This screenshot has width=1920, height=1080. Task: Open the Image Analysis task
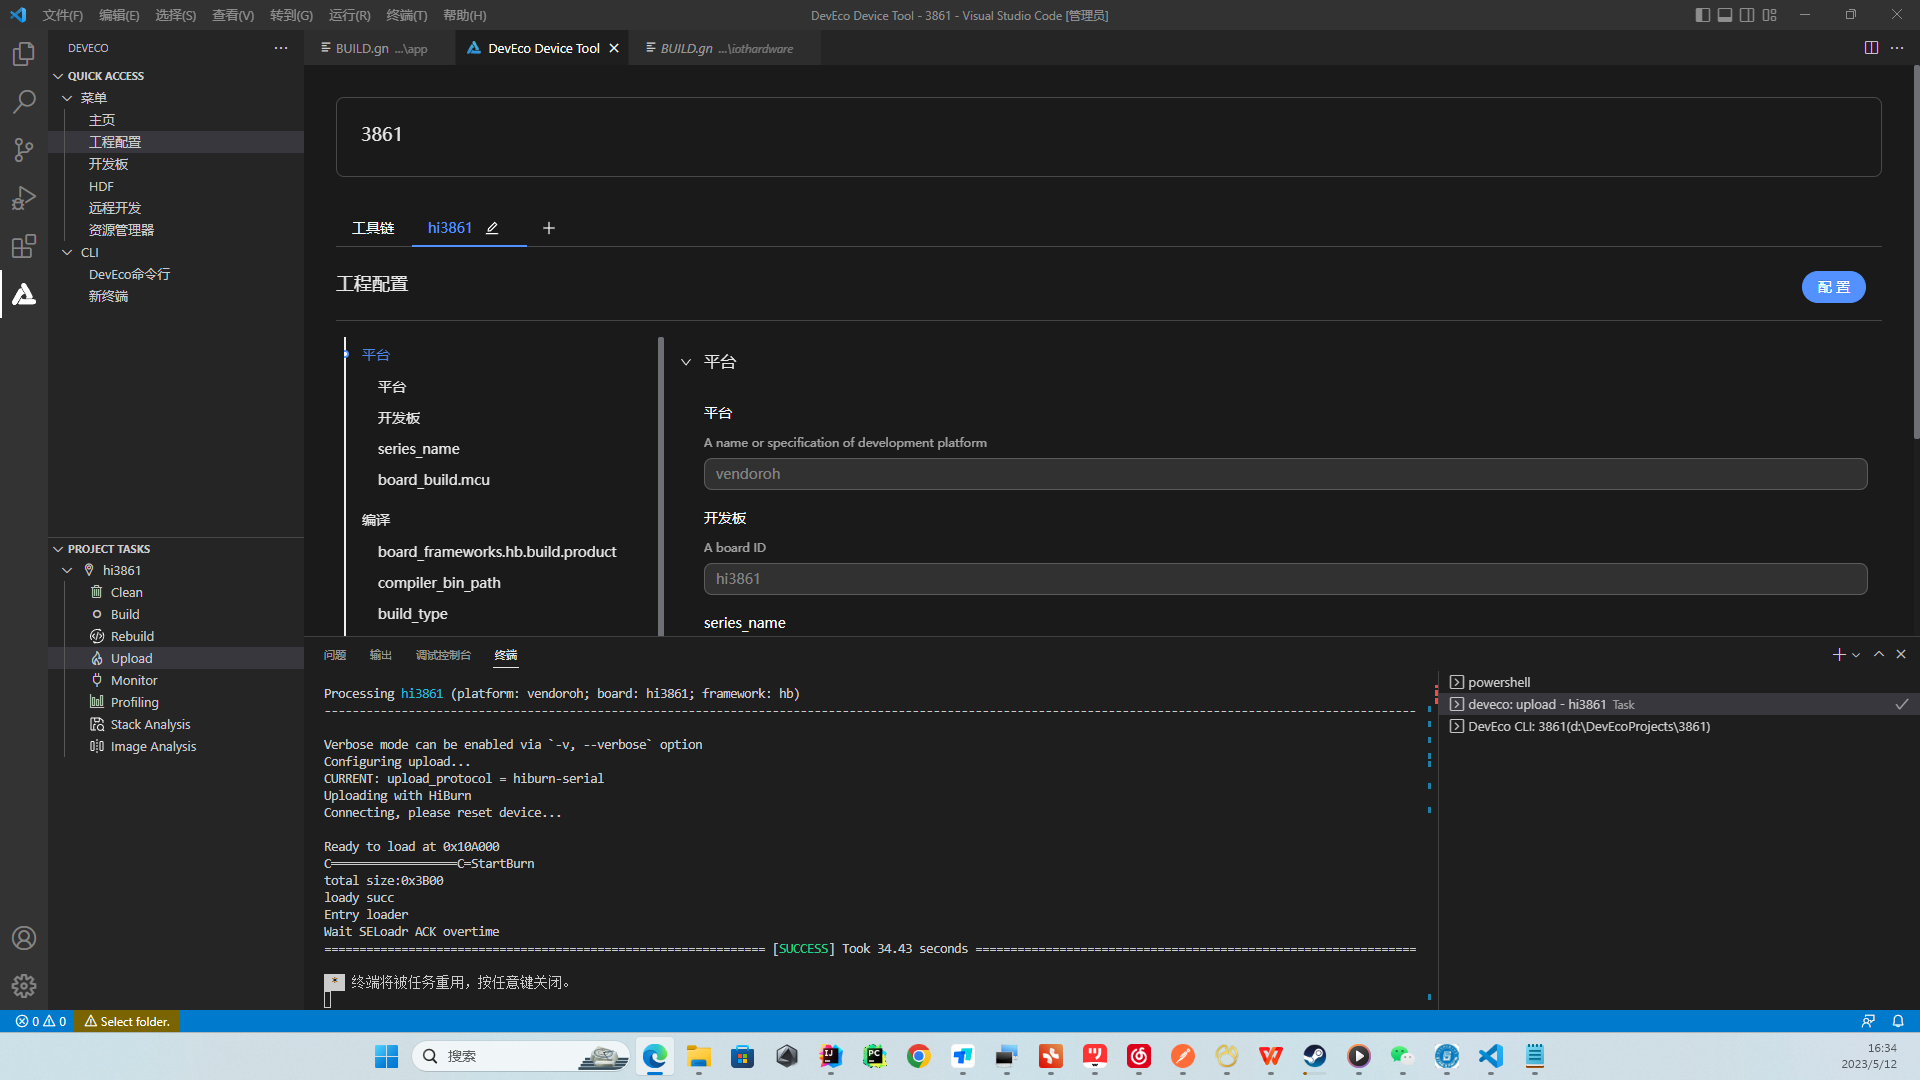[x=153, y=745]
